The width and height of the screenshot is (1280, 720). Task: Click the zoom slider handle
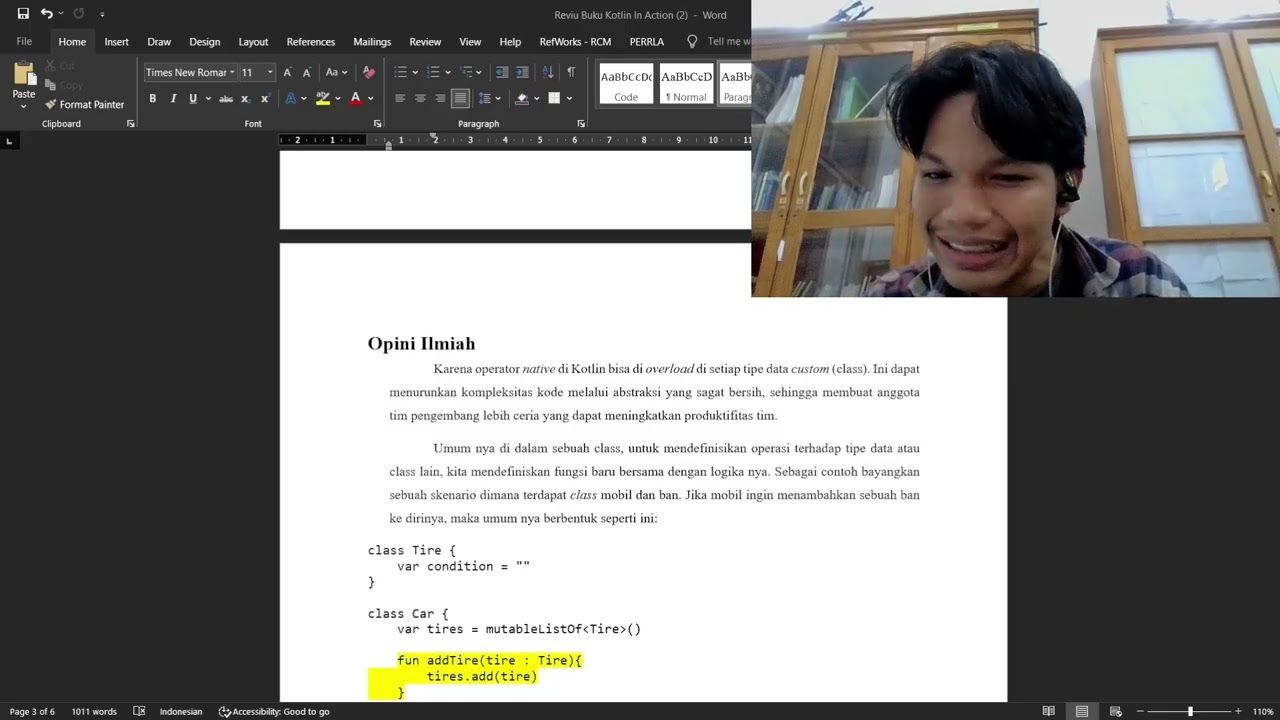pyautogui.click(x=1190, y=712)
